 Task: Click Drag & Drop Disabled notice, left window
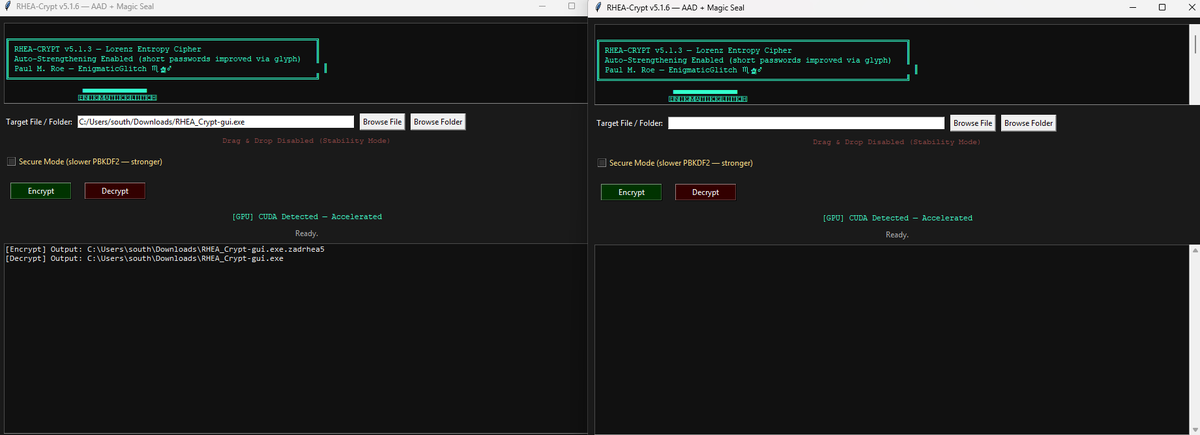[306, 141]
